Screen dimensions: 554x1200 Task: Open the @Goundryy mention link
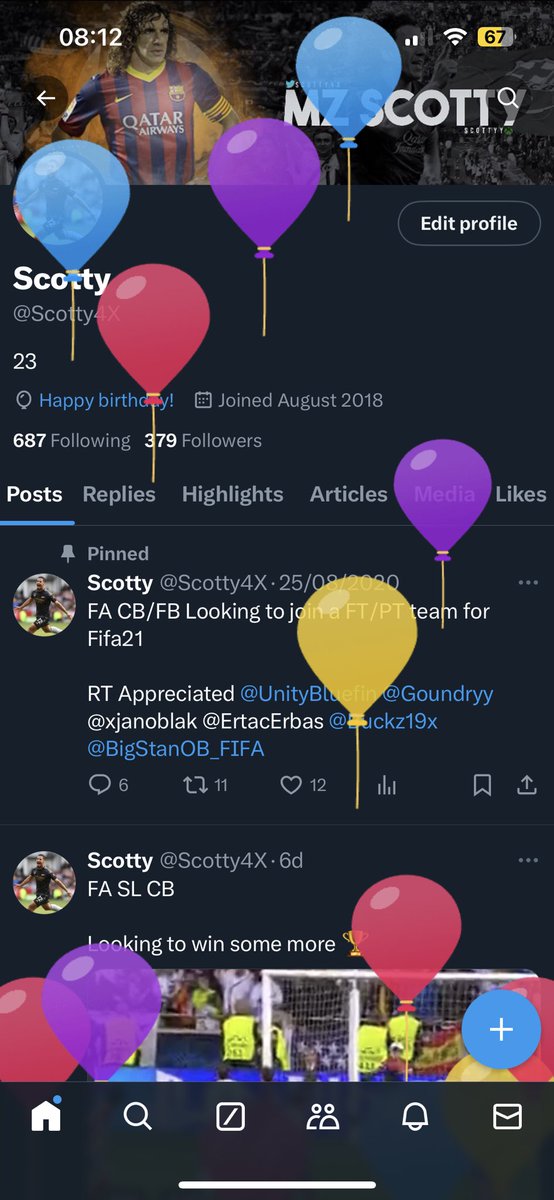click(x=439, y=693)
